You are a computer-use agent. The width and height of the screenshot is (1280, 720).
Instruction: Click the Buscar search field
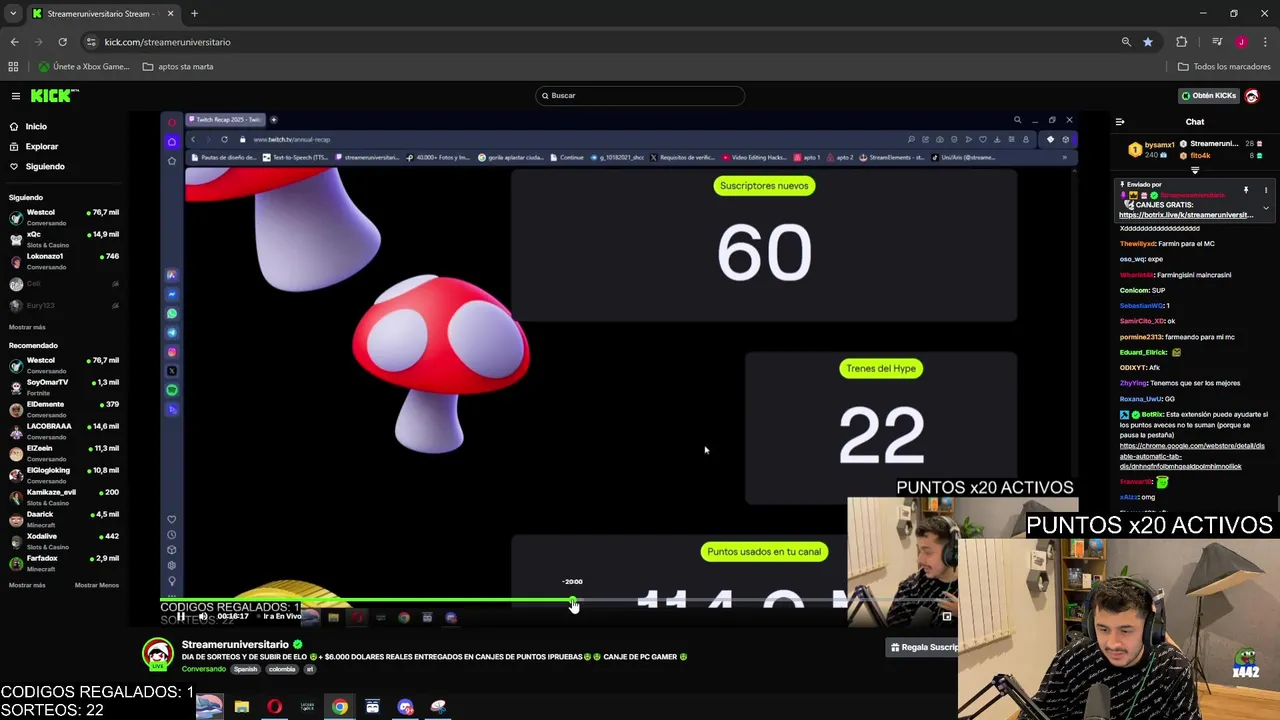(x=640, y=95)
